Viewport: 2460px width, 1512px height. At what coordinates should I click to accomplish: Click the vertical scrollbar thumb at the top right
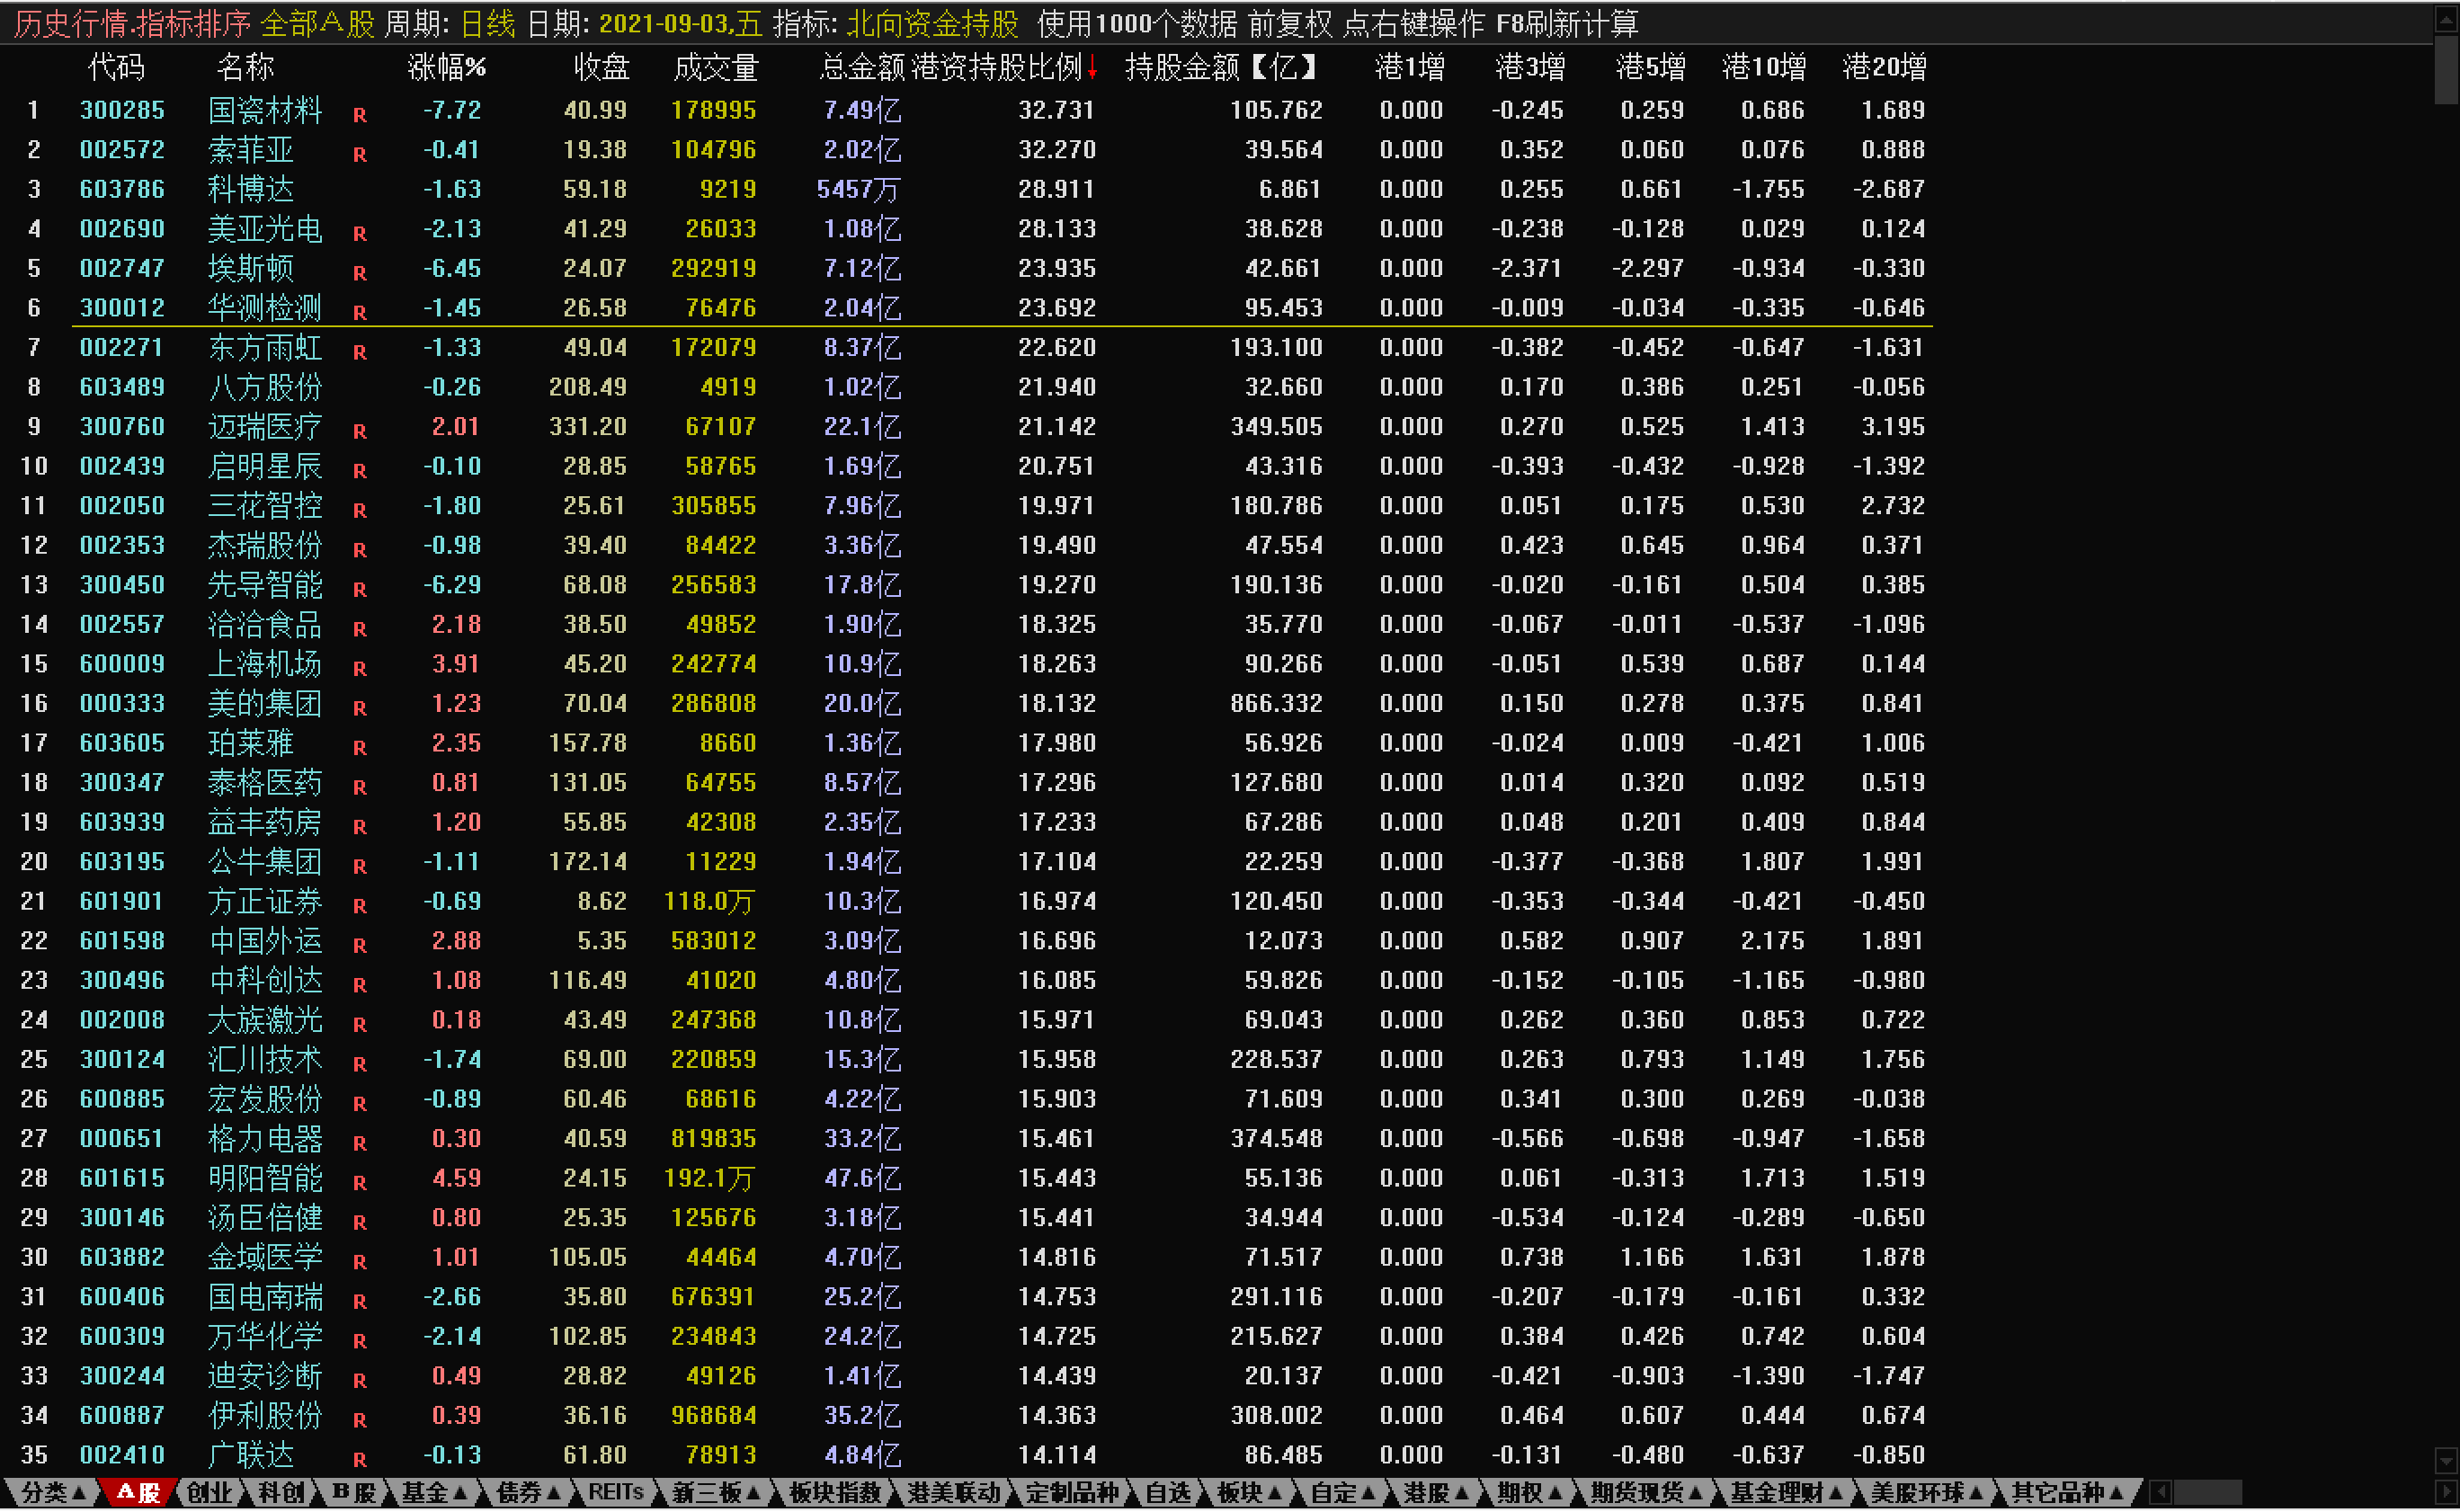[2446, 70]
